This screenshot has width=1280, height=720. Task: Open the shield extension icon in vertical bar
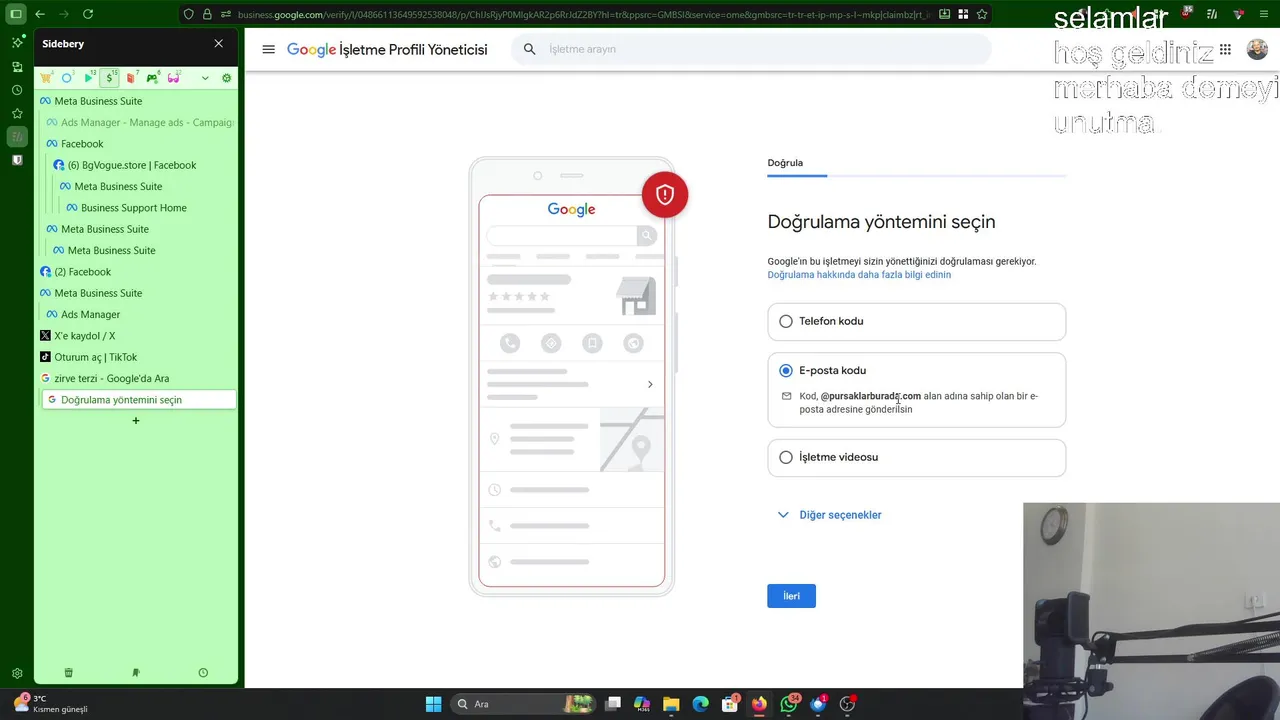point(17,160)
